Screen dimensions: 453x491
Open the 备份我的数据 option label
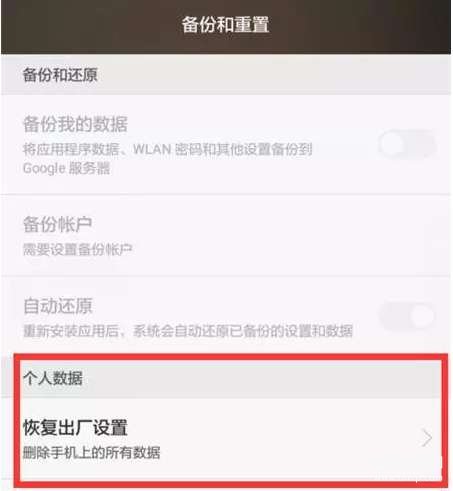click(x=75, y=124)
